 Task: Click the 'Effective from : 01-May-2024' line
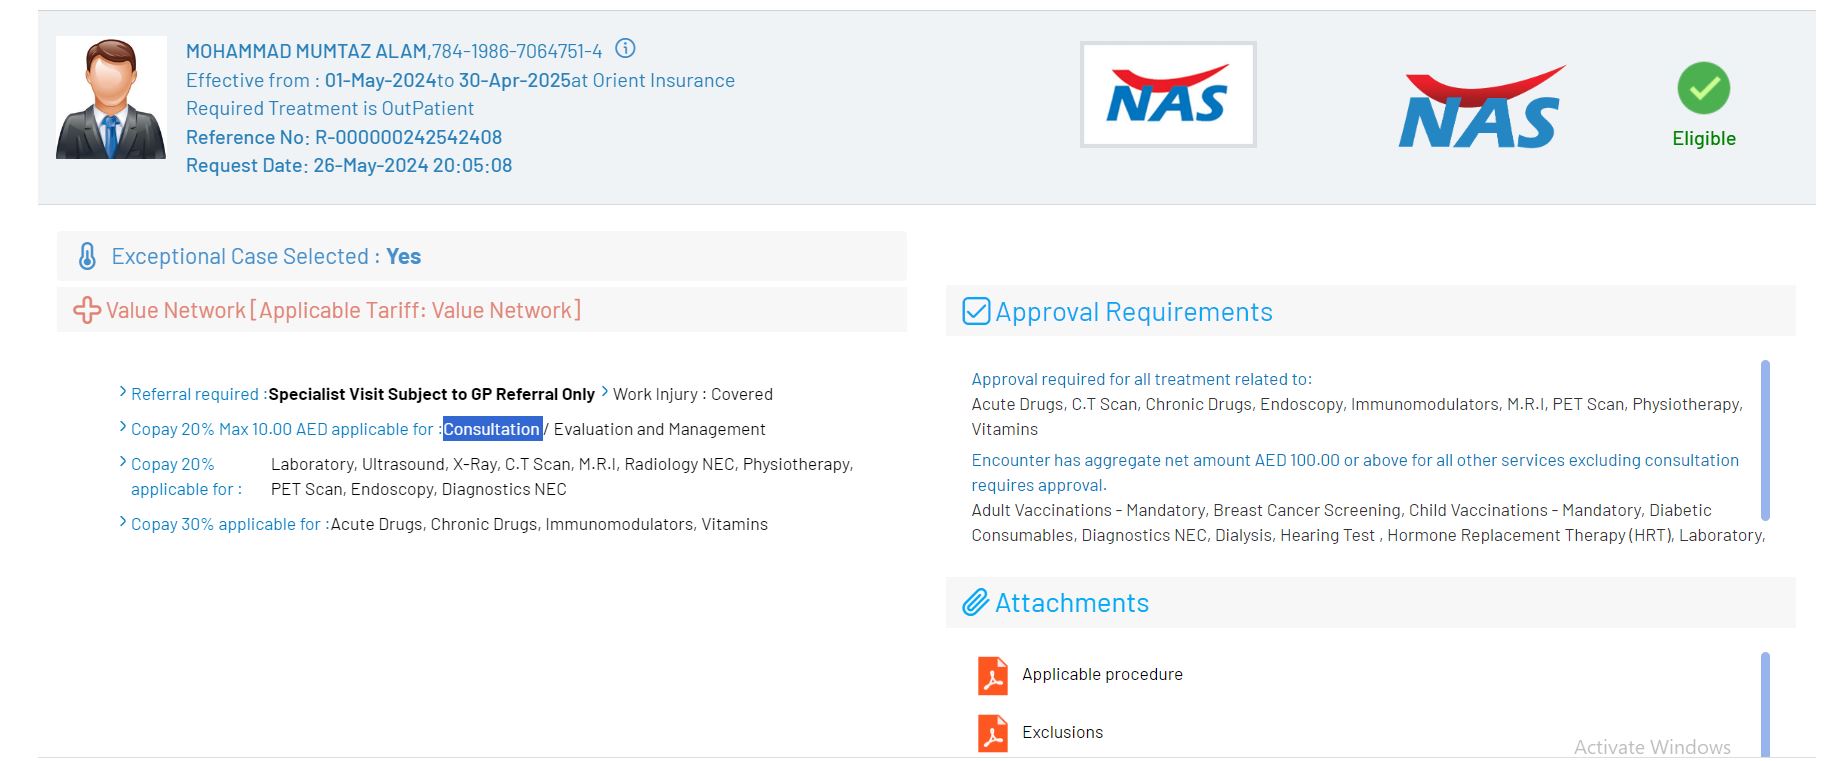click(460, 80)
